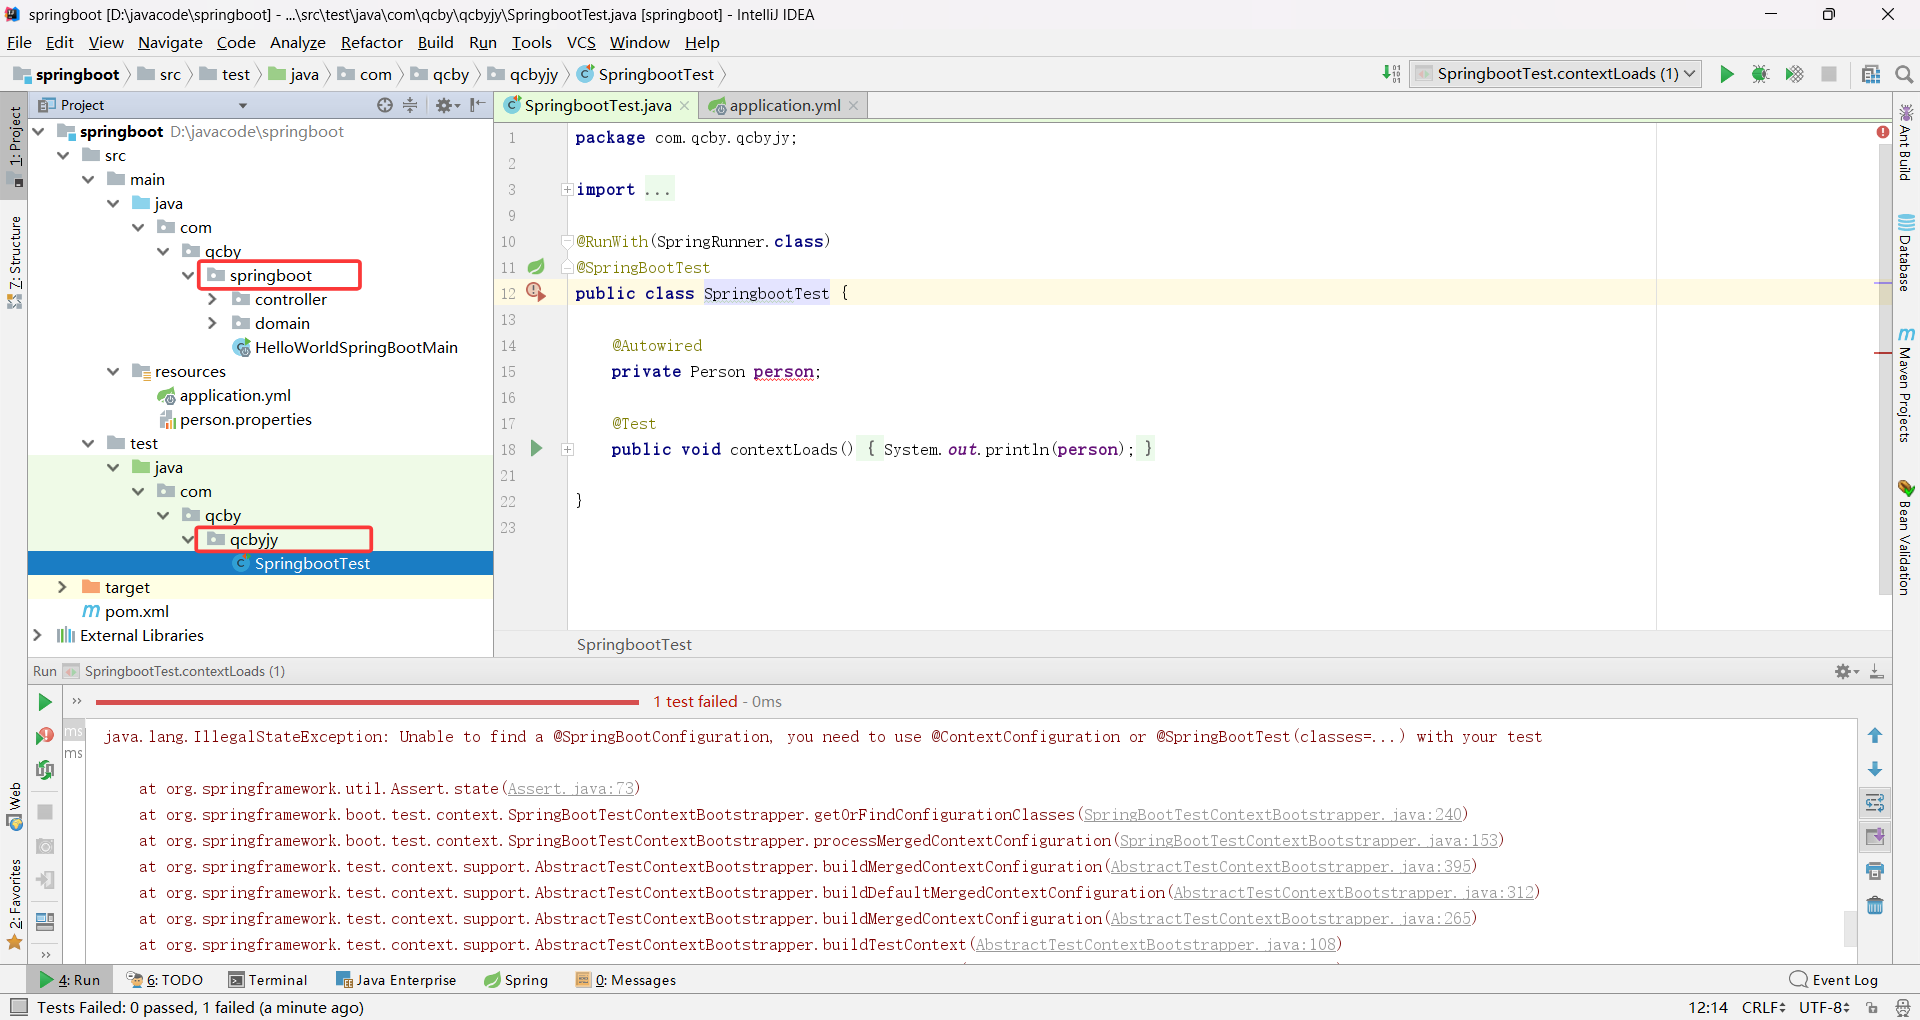Screen dimensions: 1920x1020
Task: Open Run panel settings gear
Action: 1845,671
